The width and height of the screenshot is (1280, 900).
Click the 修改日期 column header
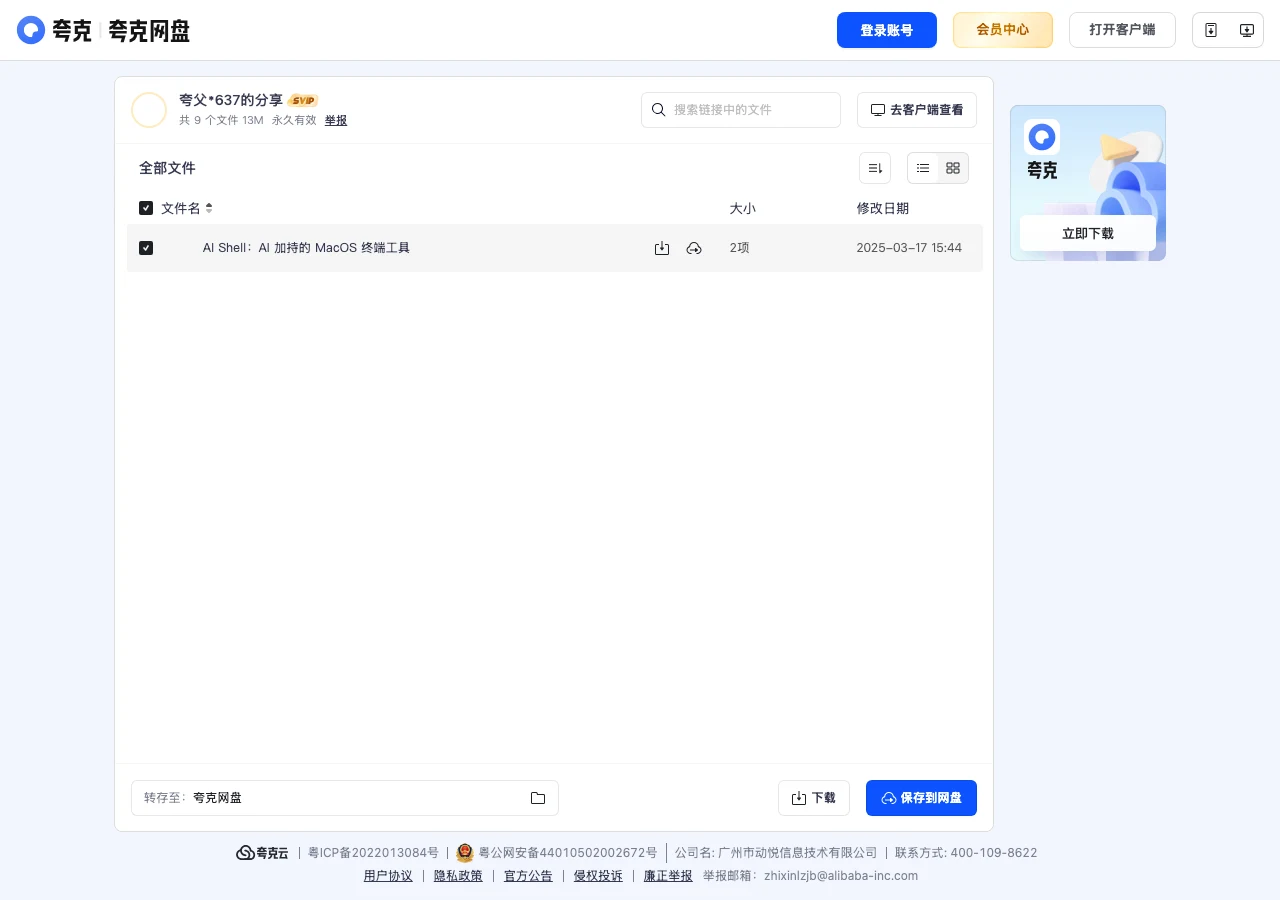[883, 208]
